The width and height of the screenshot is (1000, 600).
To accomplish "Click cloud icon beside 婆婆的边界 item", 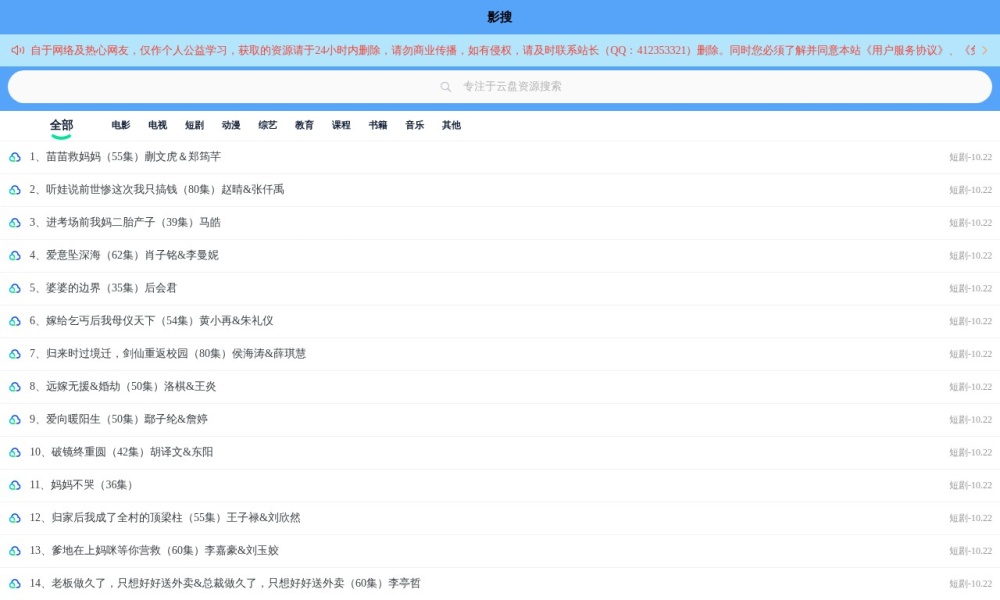I will pos(15,289).
